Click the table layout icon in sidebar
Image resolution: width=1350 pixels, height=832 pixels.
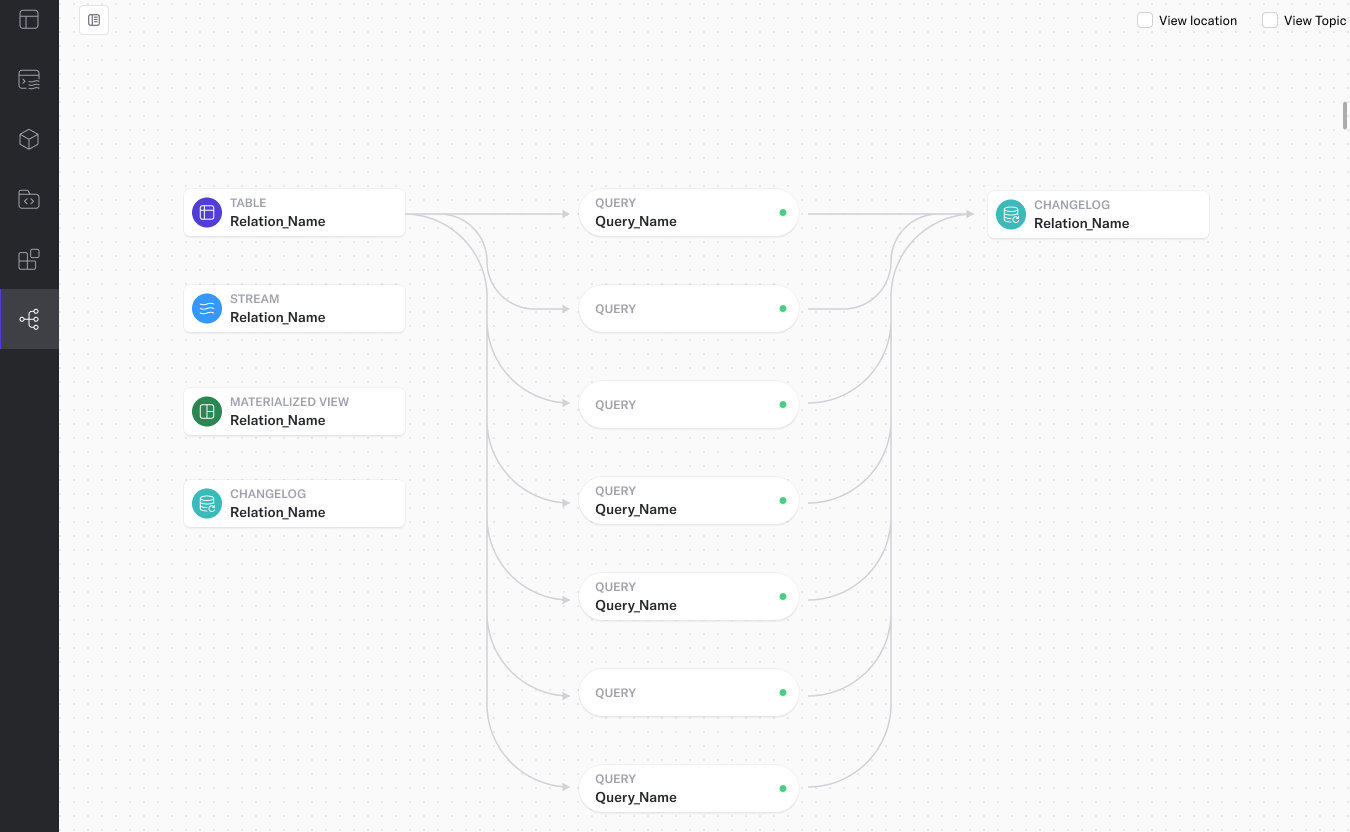tap(29, 19)
